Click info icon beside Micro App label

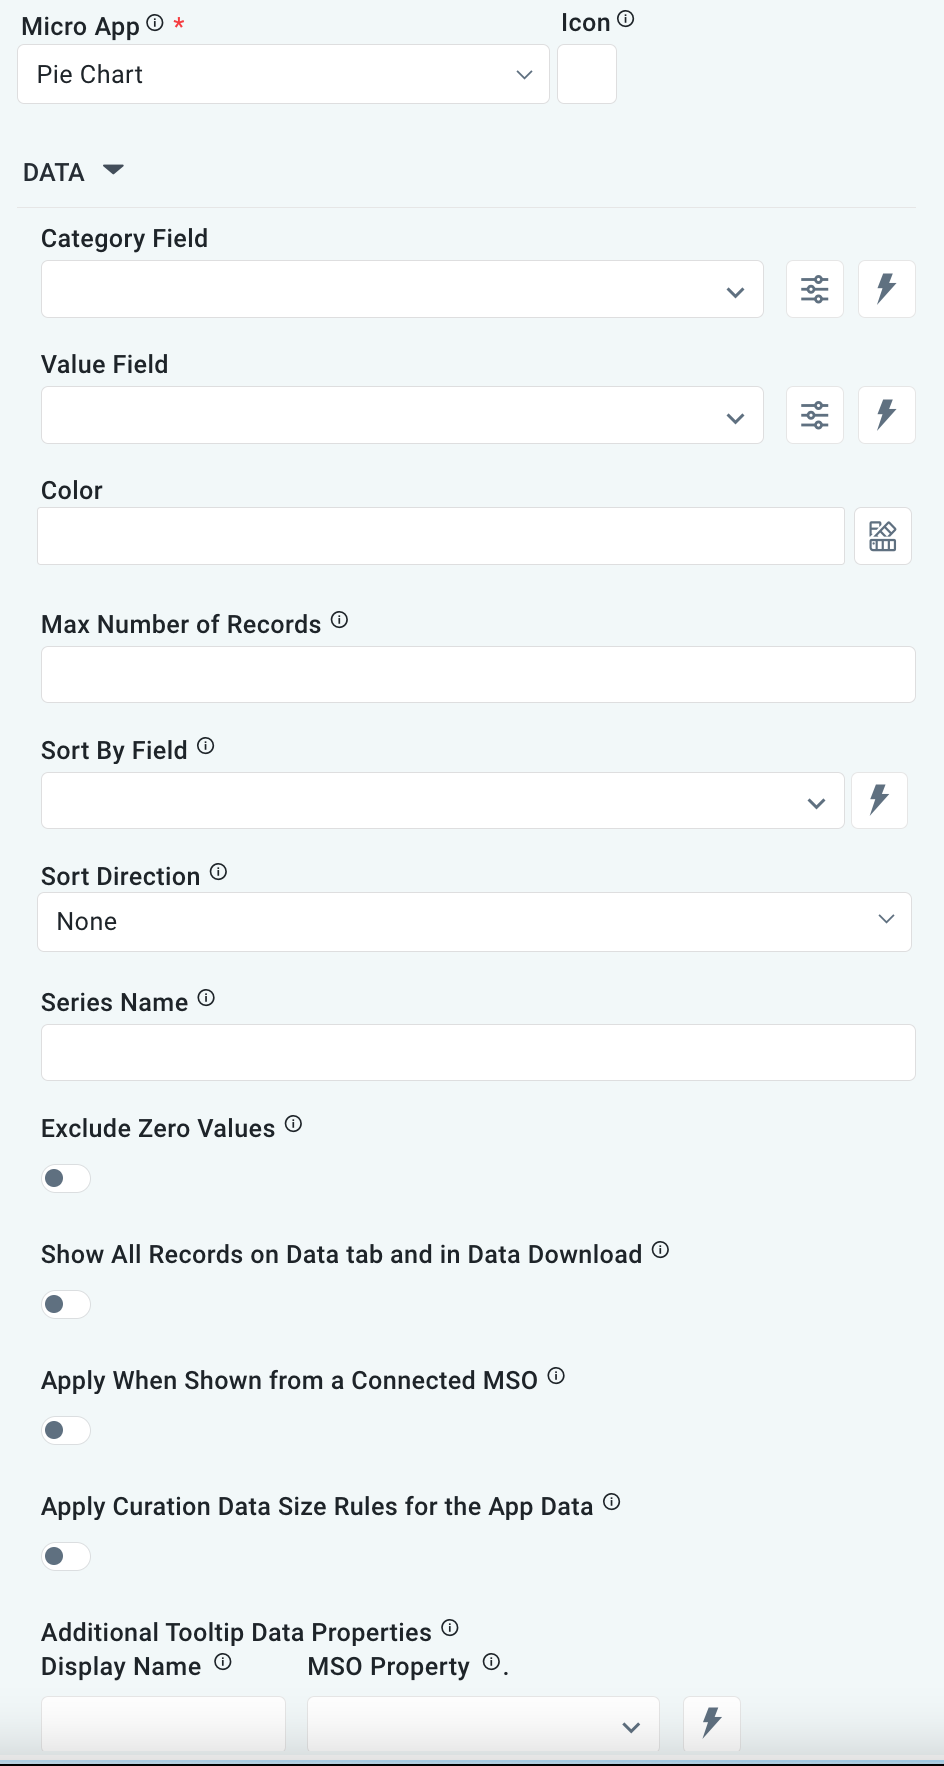155,23
